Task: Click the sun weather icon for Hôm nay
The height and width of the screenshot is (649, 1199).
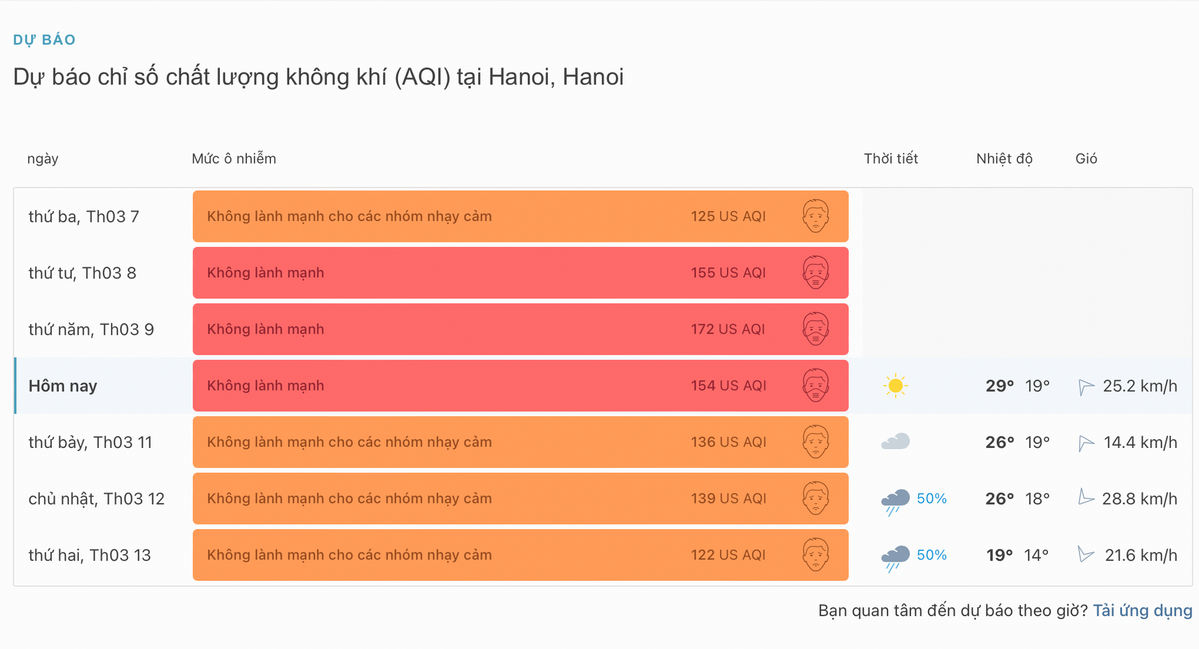Action: (895, 386)
